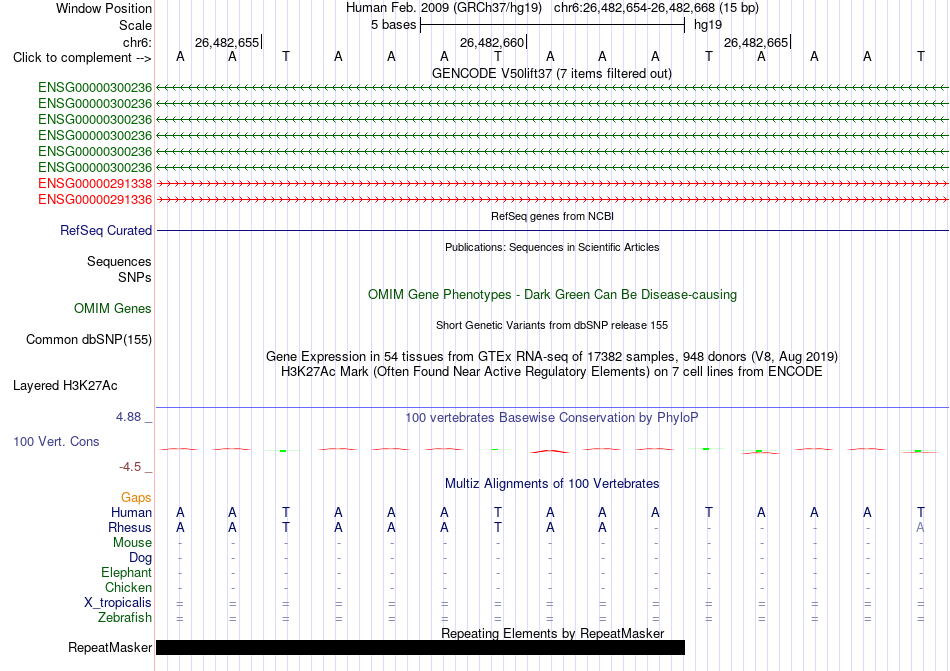Click the GTEx Gene Expression track title
This screenshot has height=671, width=950.
(x=552, y=357)
